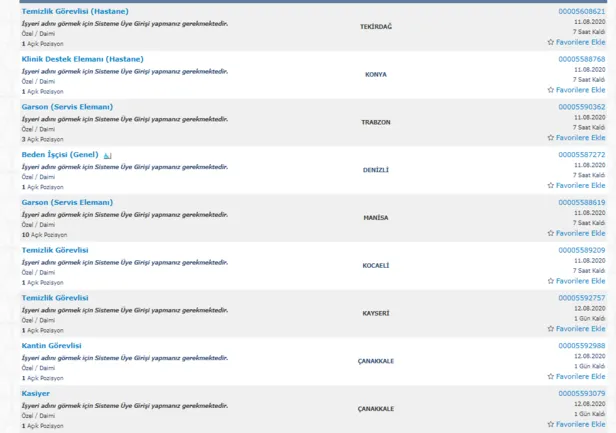616x433 pixels.
Task: Open the Klinik Destek Elemanı (Hastane) listing
Action: coord(82,60)
